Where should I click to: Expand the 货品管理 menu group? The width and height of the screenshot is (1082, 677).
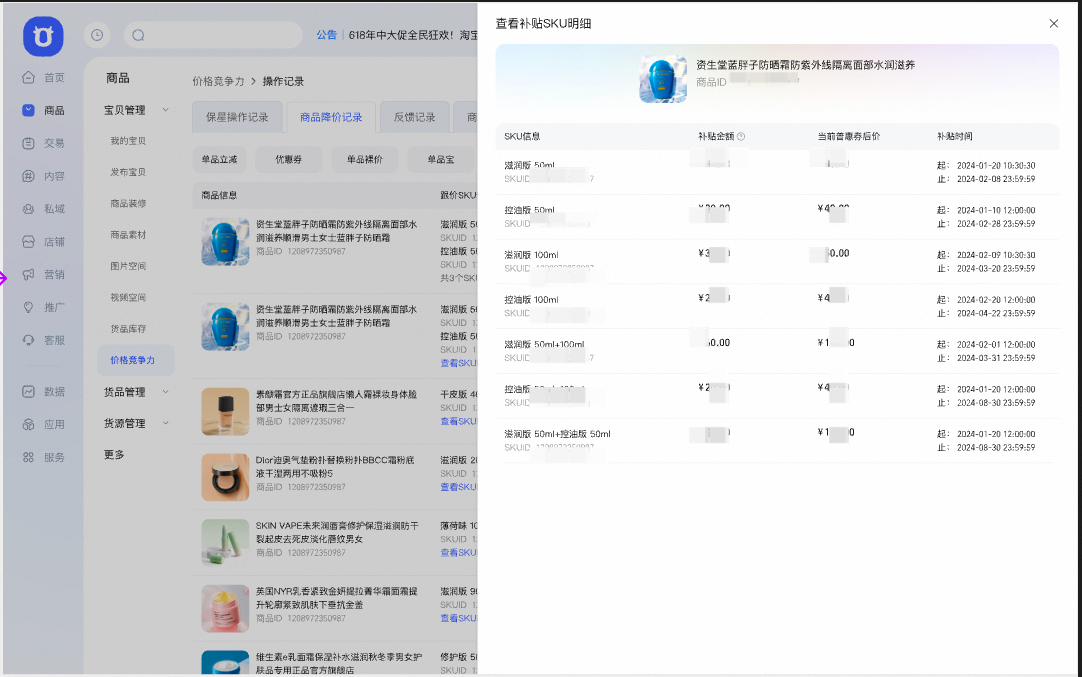[x=166, y=391]
